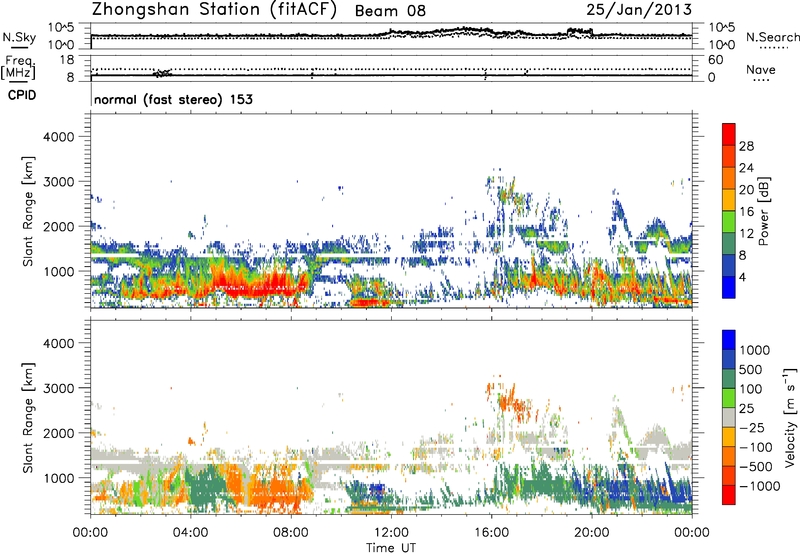
Task: Select the 'Beam 08' label
Action: (390, 11)
